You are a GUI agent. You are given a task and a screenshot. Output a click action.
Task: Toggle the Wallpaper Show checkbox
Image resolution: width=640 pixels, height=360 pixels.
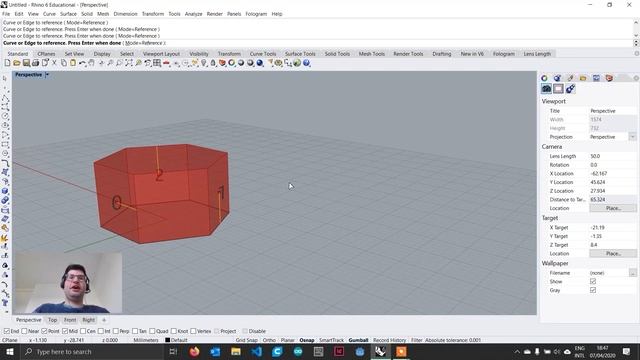pos(593,281)
